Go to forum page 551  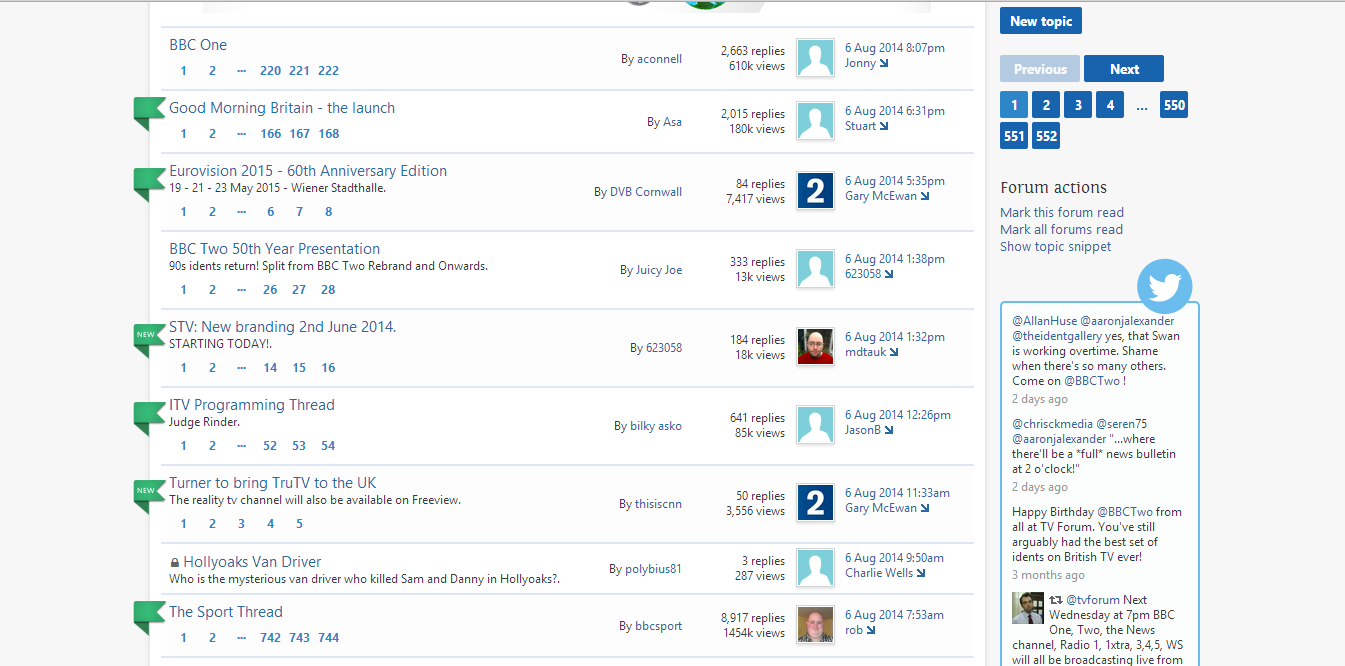click(x=1014, y=136)
